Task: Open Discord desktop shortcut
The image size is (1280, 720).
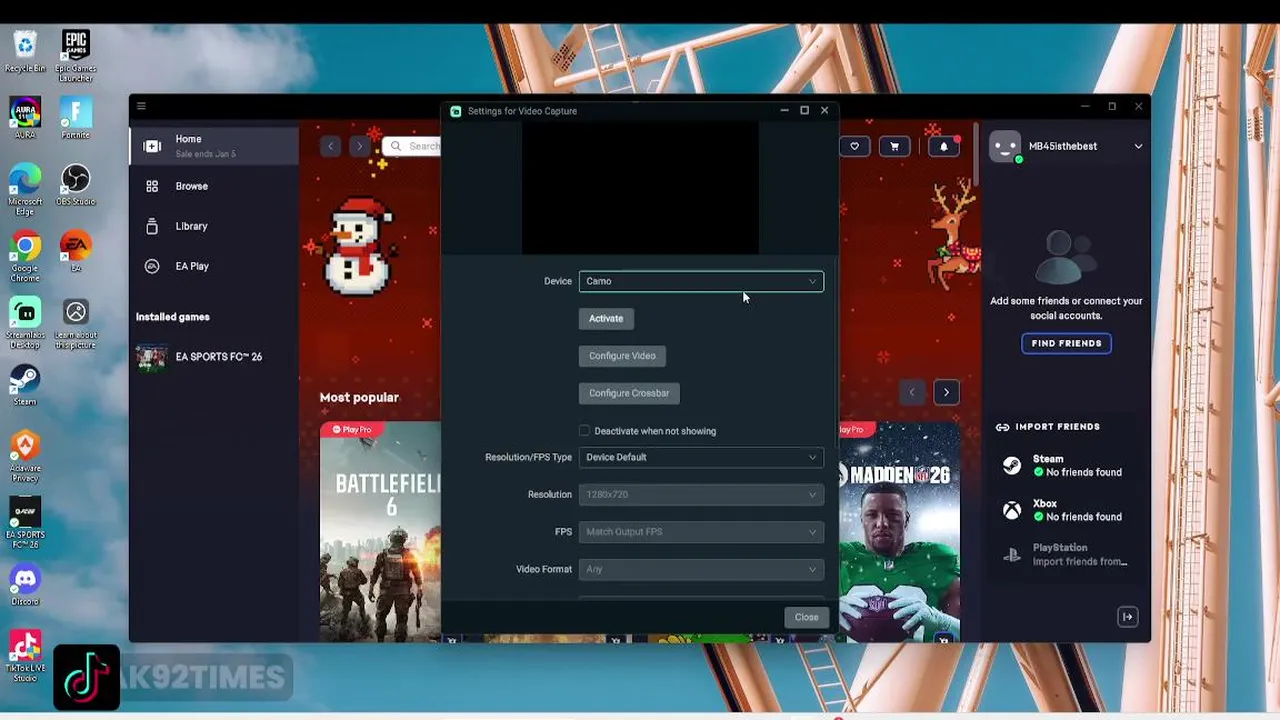Action: pos(25,586)
